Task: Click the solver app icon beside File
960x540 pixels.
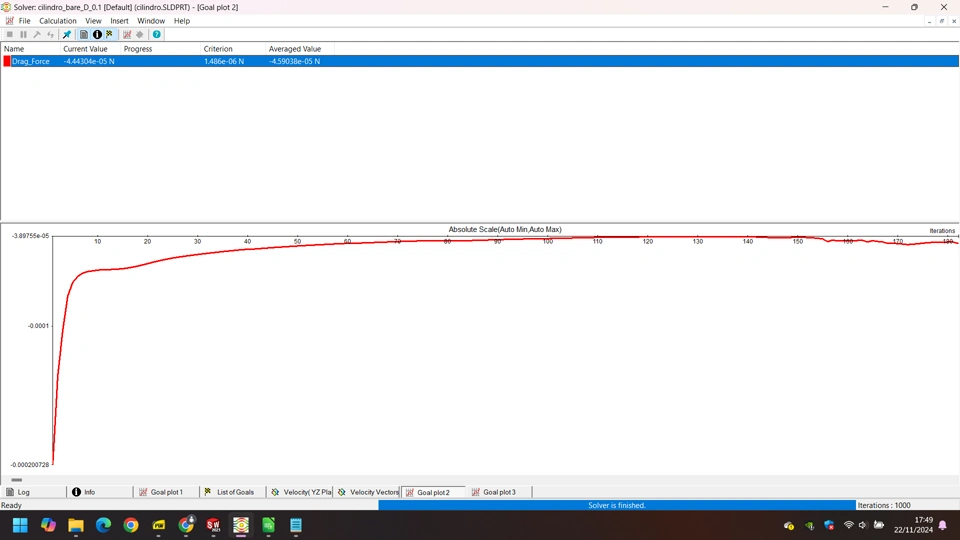Action: [9, 21]
